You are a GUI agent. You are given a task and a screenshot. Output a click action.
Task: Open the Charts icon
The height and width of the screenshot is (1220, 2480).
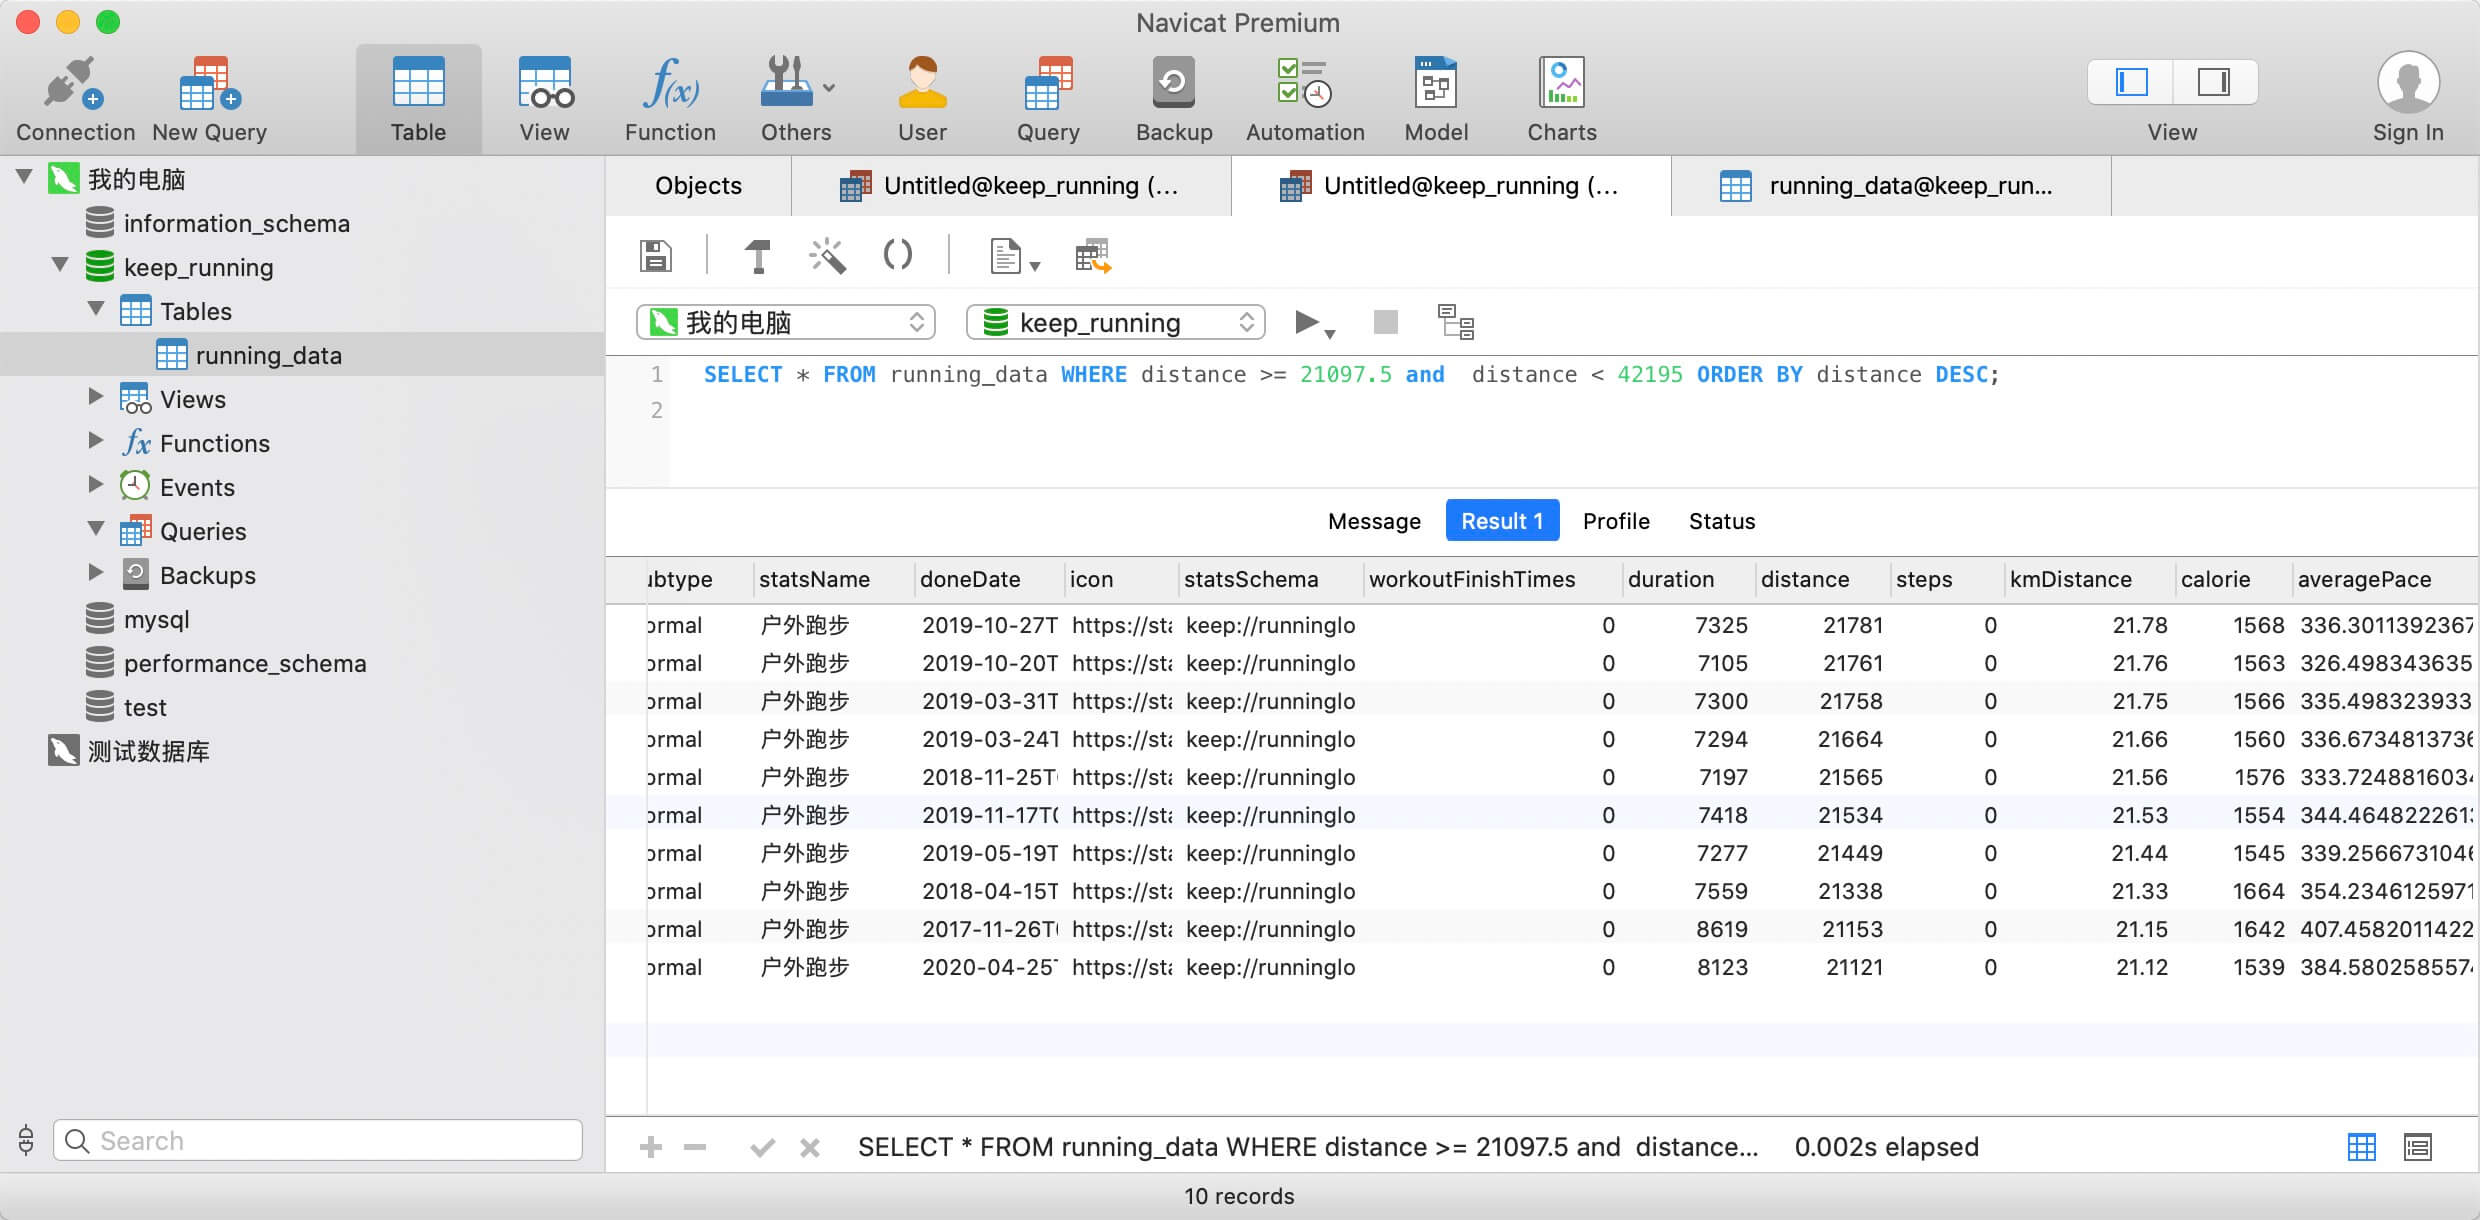(x=1562, y=100)
